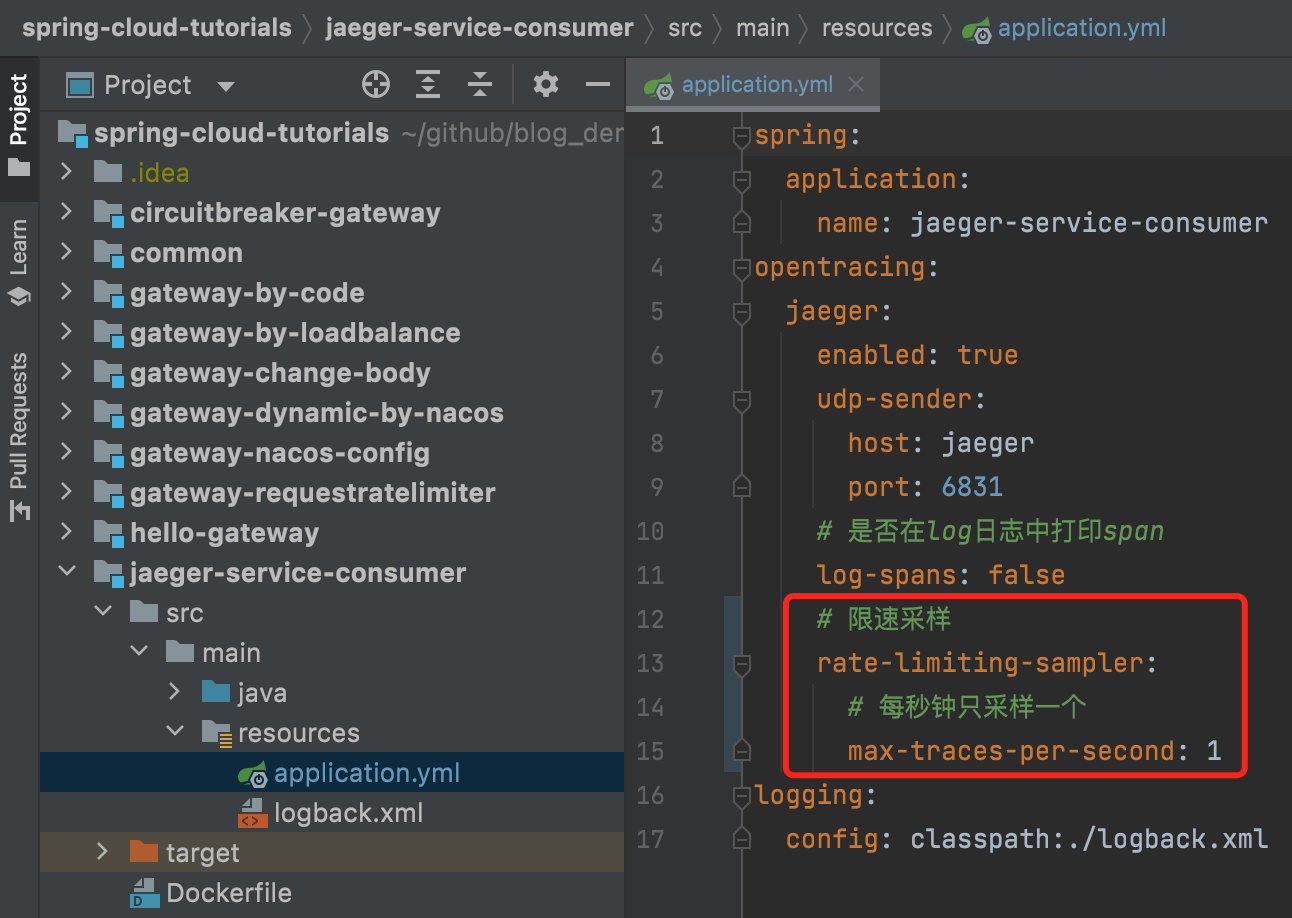Click src in the breadcrumb path

pos(685,28)
